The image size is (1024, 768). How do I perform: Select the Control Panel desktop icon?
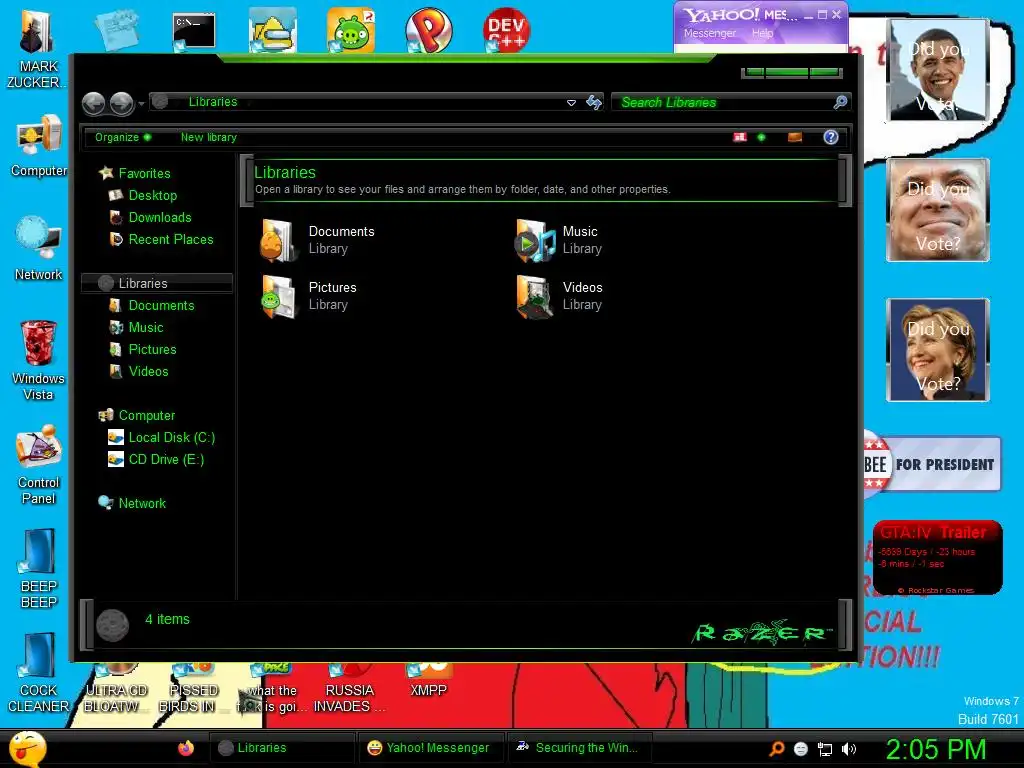click(x=39, y=465)
